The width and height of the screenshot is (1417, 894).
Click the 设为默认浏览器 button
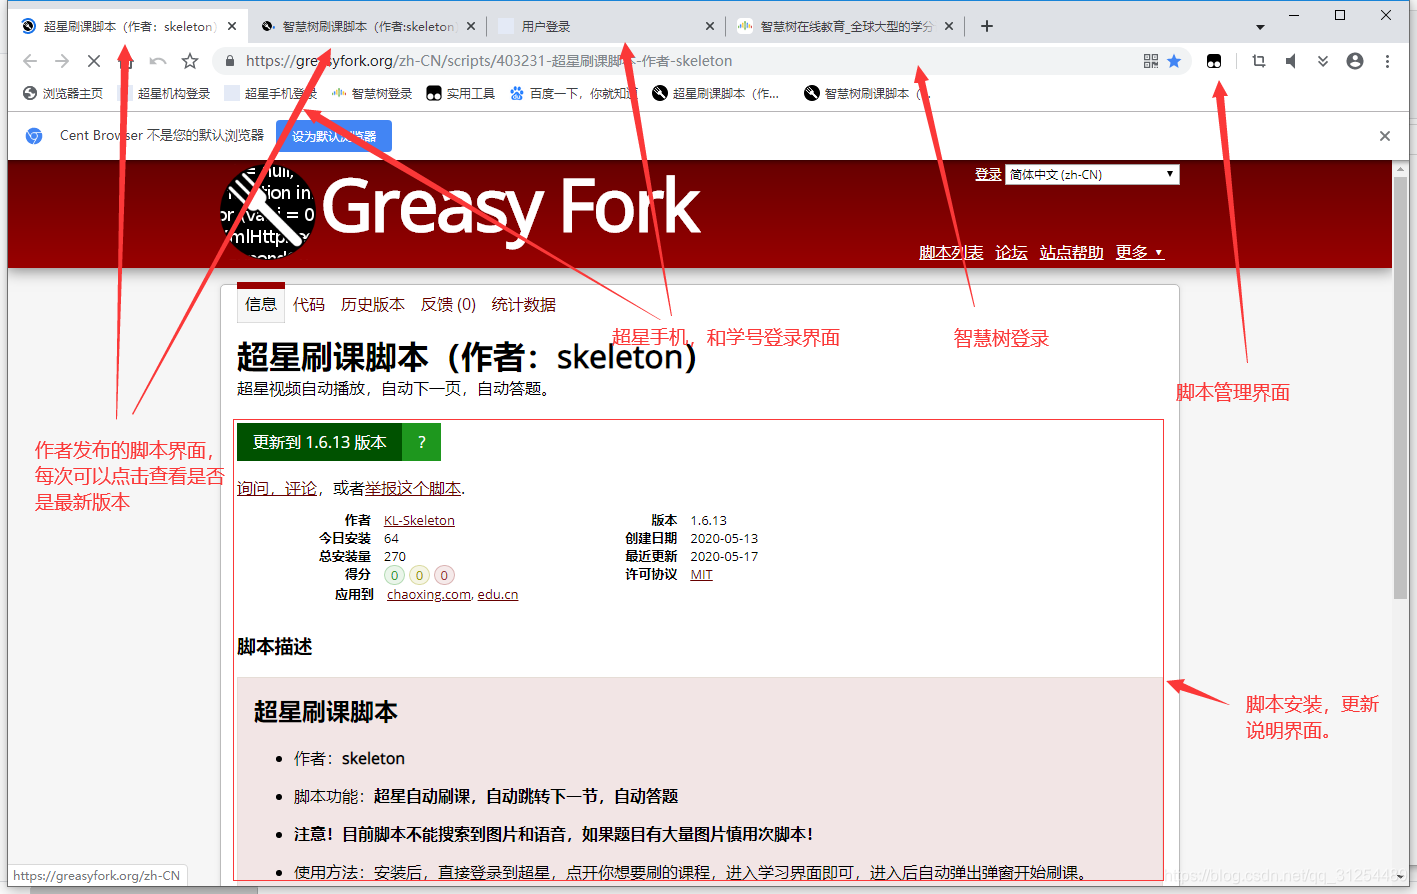[333, 135]
